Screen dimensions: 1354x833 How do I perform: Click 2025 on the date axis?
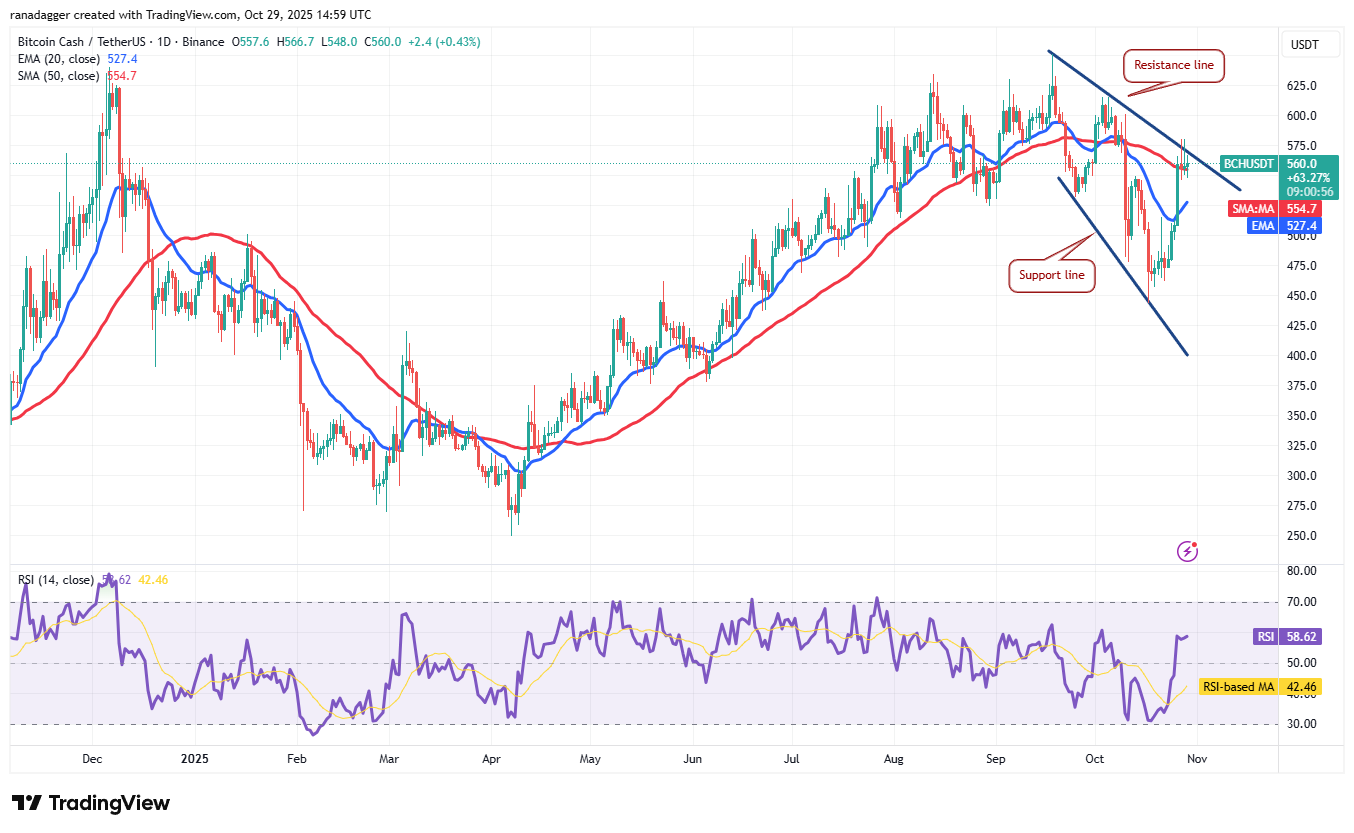195,759
